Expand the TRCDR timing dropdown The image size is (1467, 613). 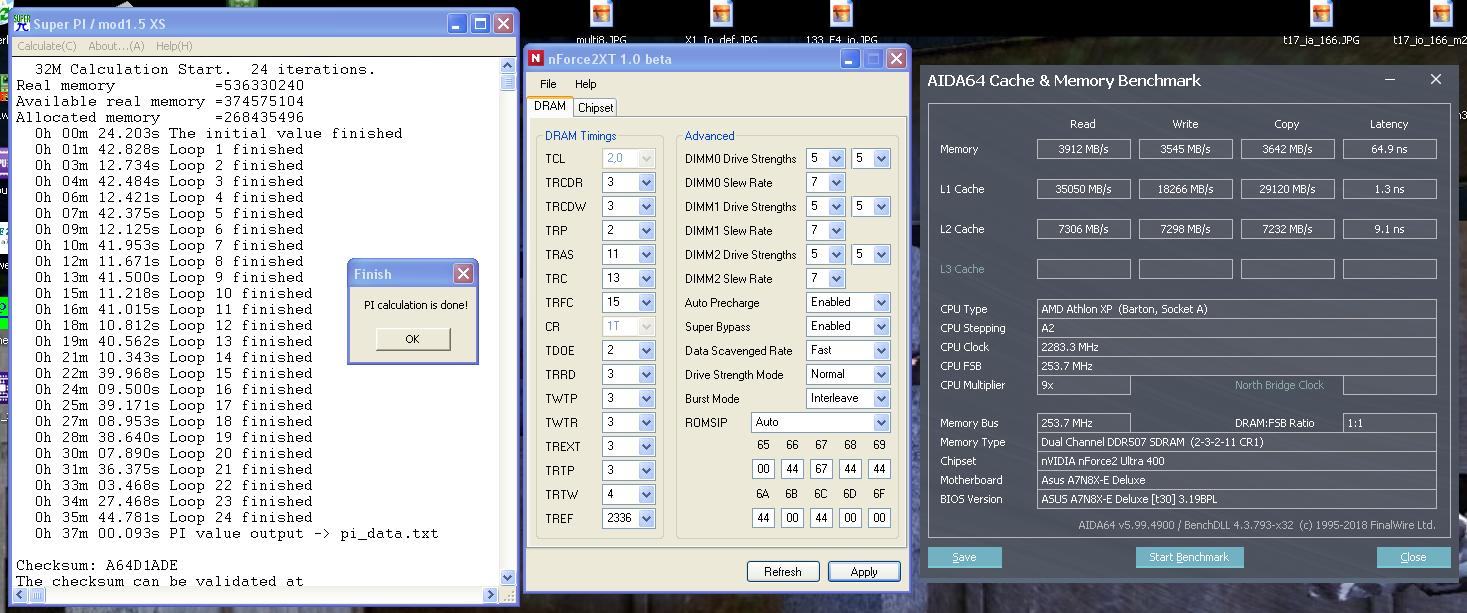[x=646, y=183]
